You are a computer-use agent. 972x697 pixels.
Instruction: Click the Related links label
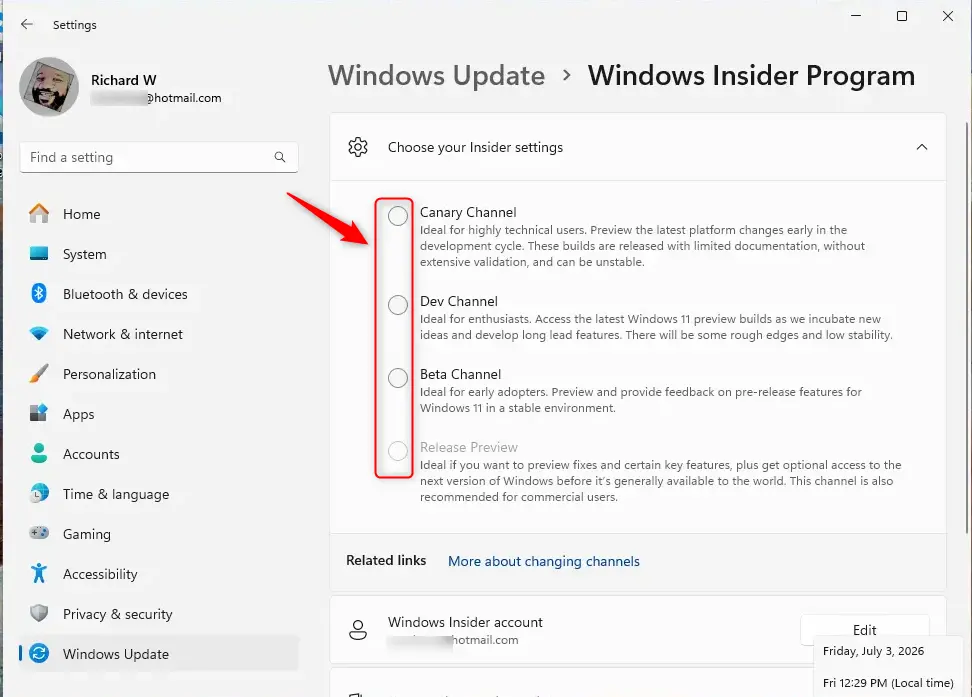[x=386, y=560]
